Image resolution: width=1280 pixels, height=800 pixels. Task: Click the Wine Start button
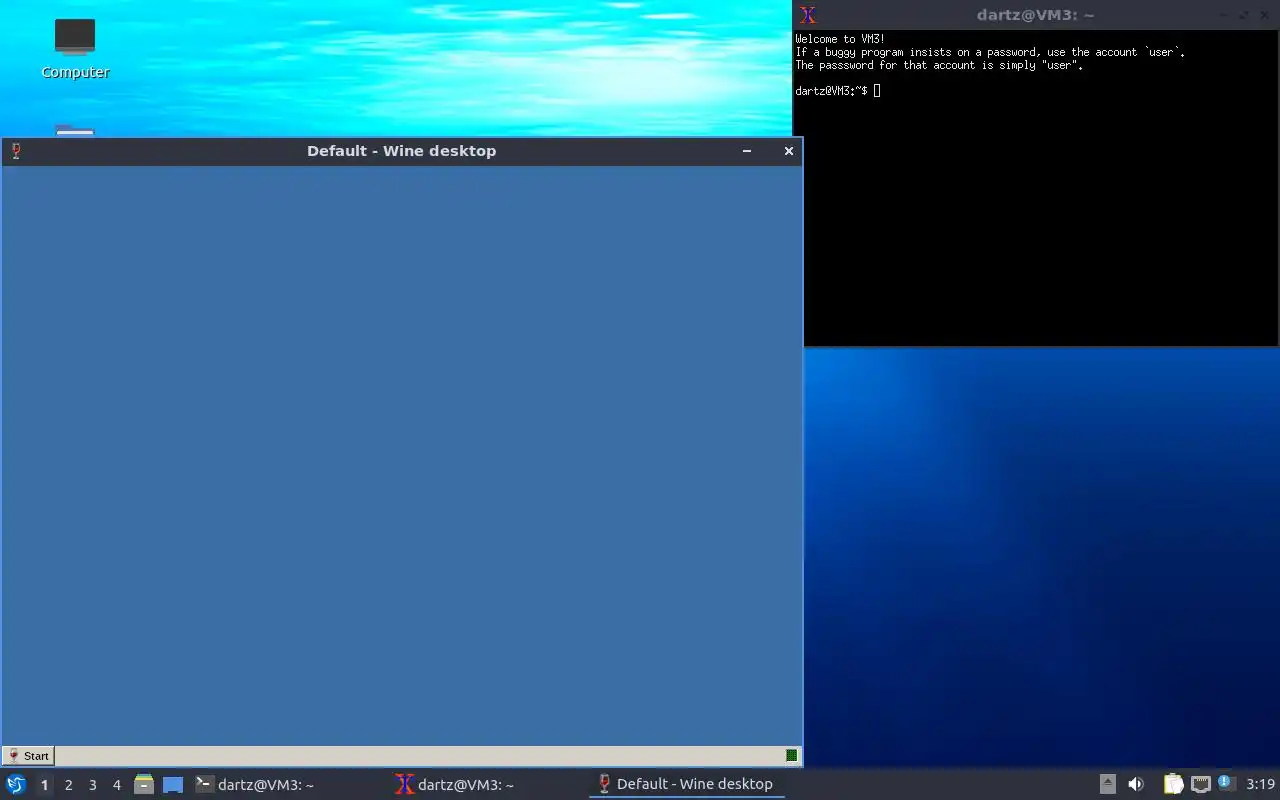click(28, 756)
